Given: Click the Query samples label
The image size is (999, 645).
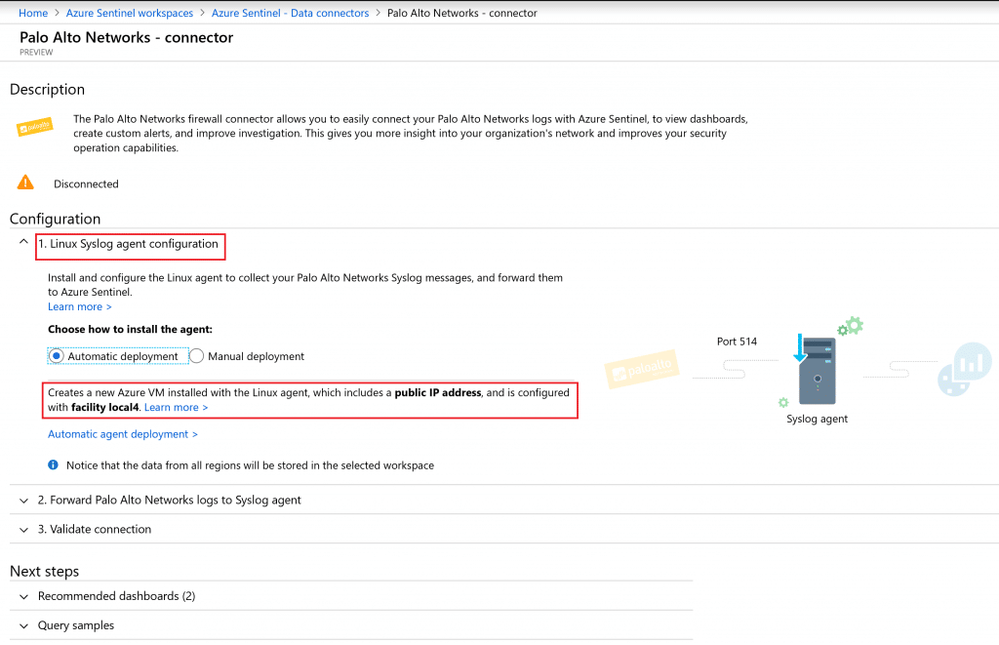Looking at the screenshot, I should [x=76, y=626].
